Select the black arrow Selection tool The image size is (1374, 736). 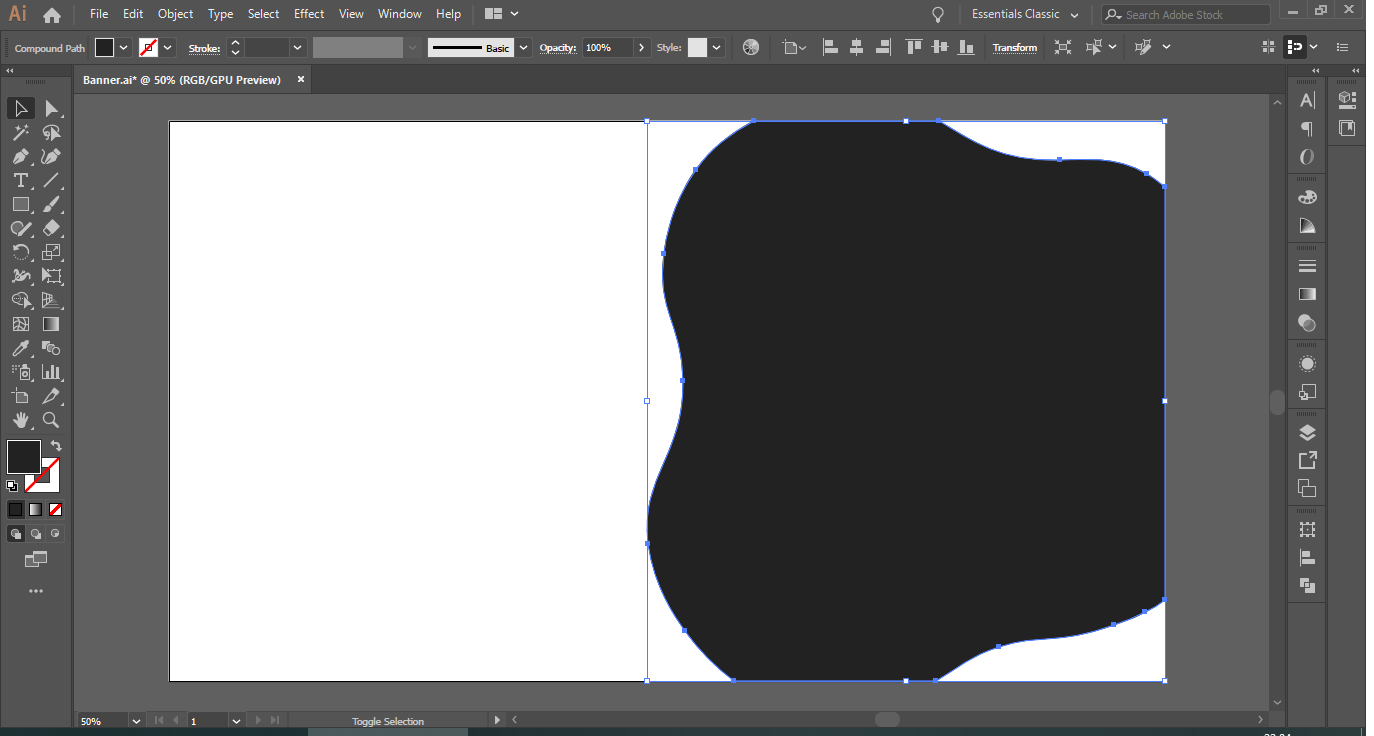(x=21, y=108)
